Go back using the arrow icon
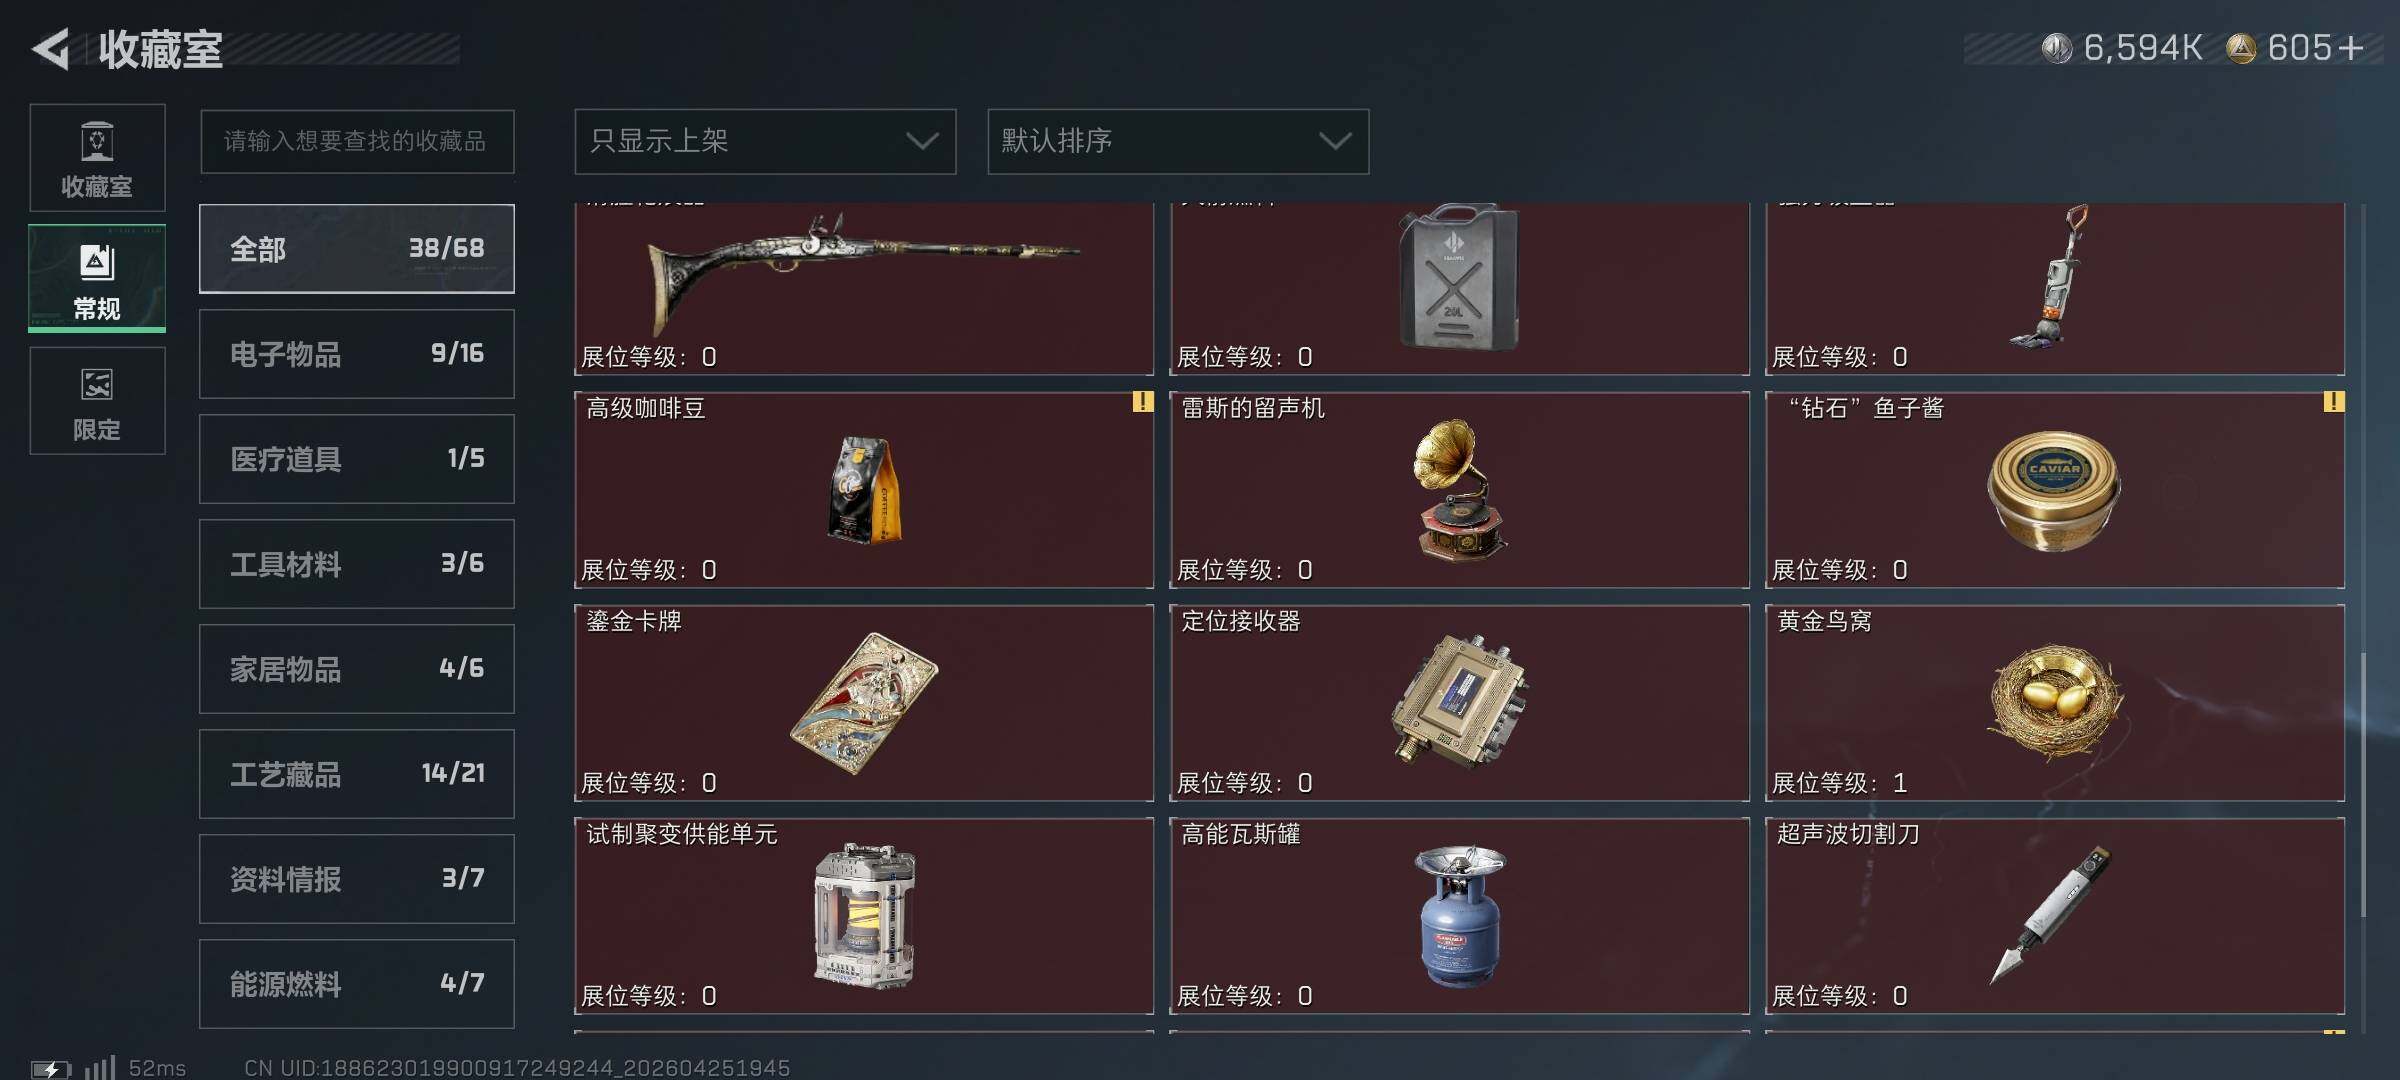The image size is (2400, 1080). [x=50, y=48]
